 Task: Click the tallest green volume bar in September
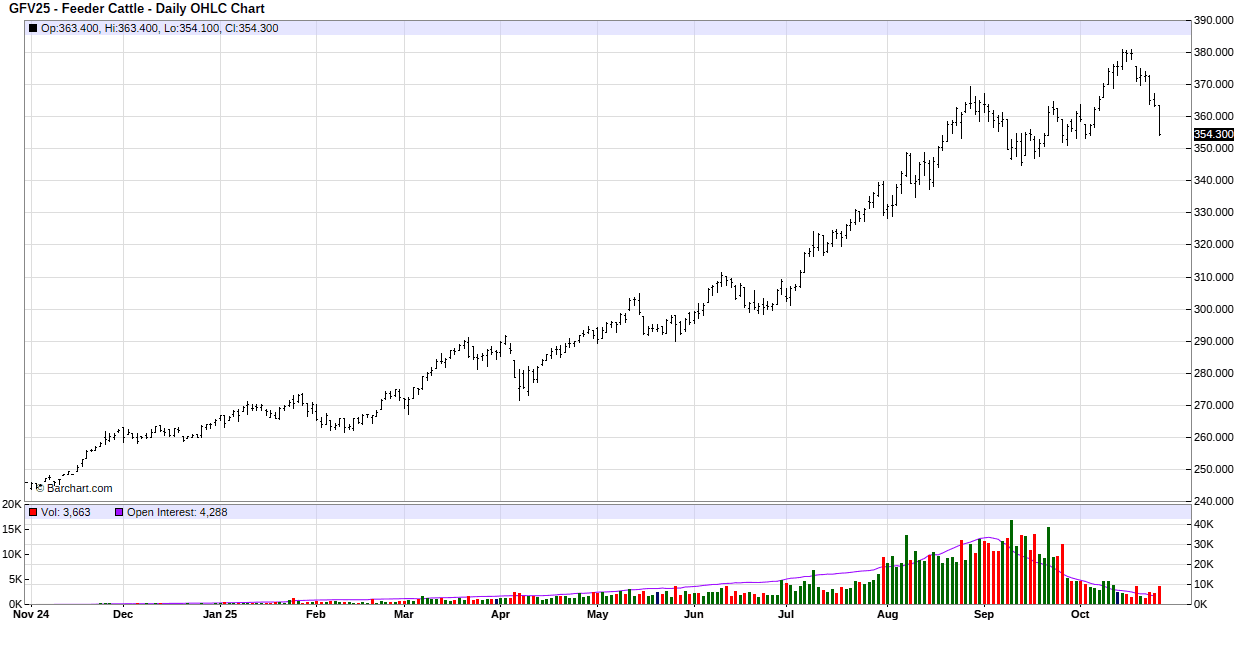click(1011, 561)
